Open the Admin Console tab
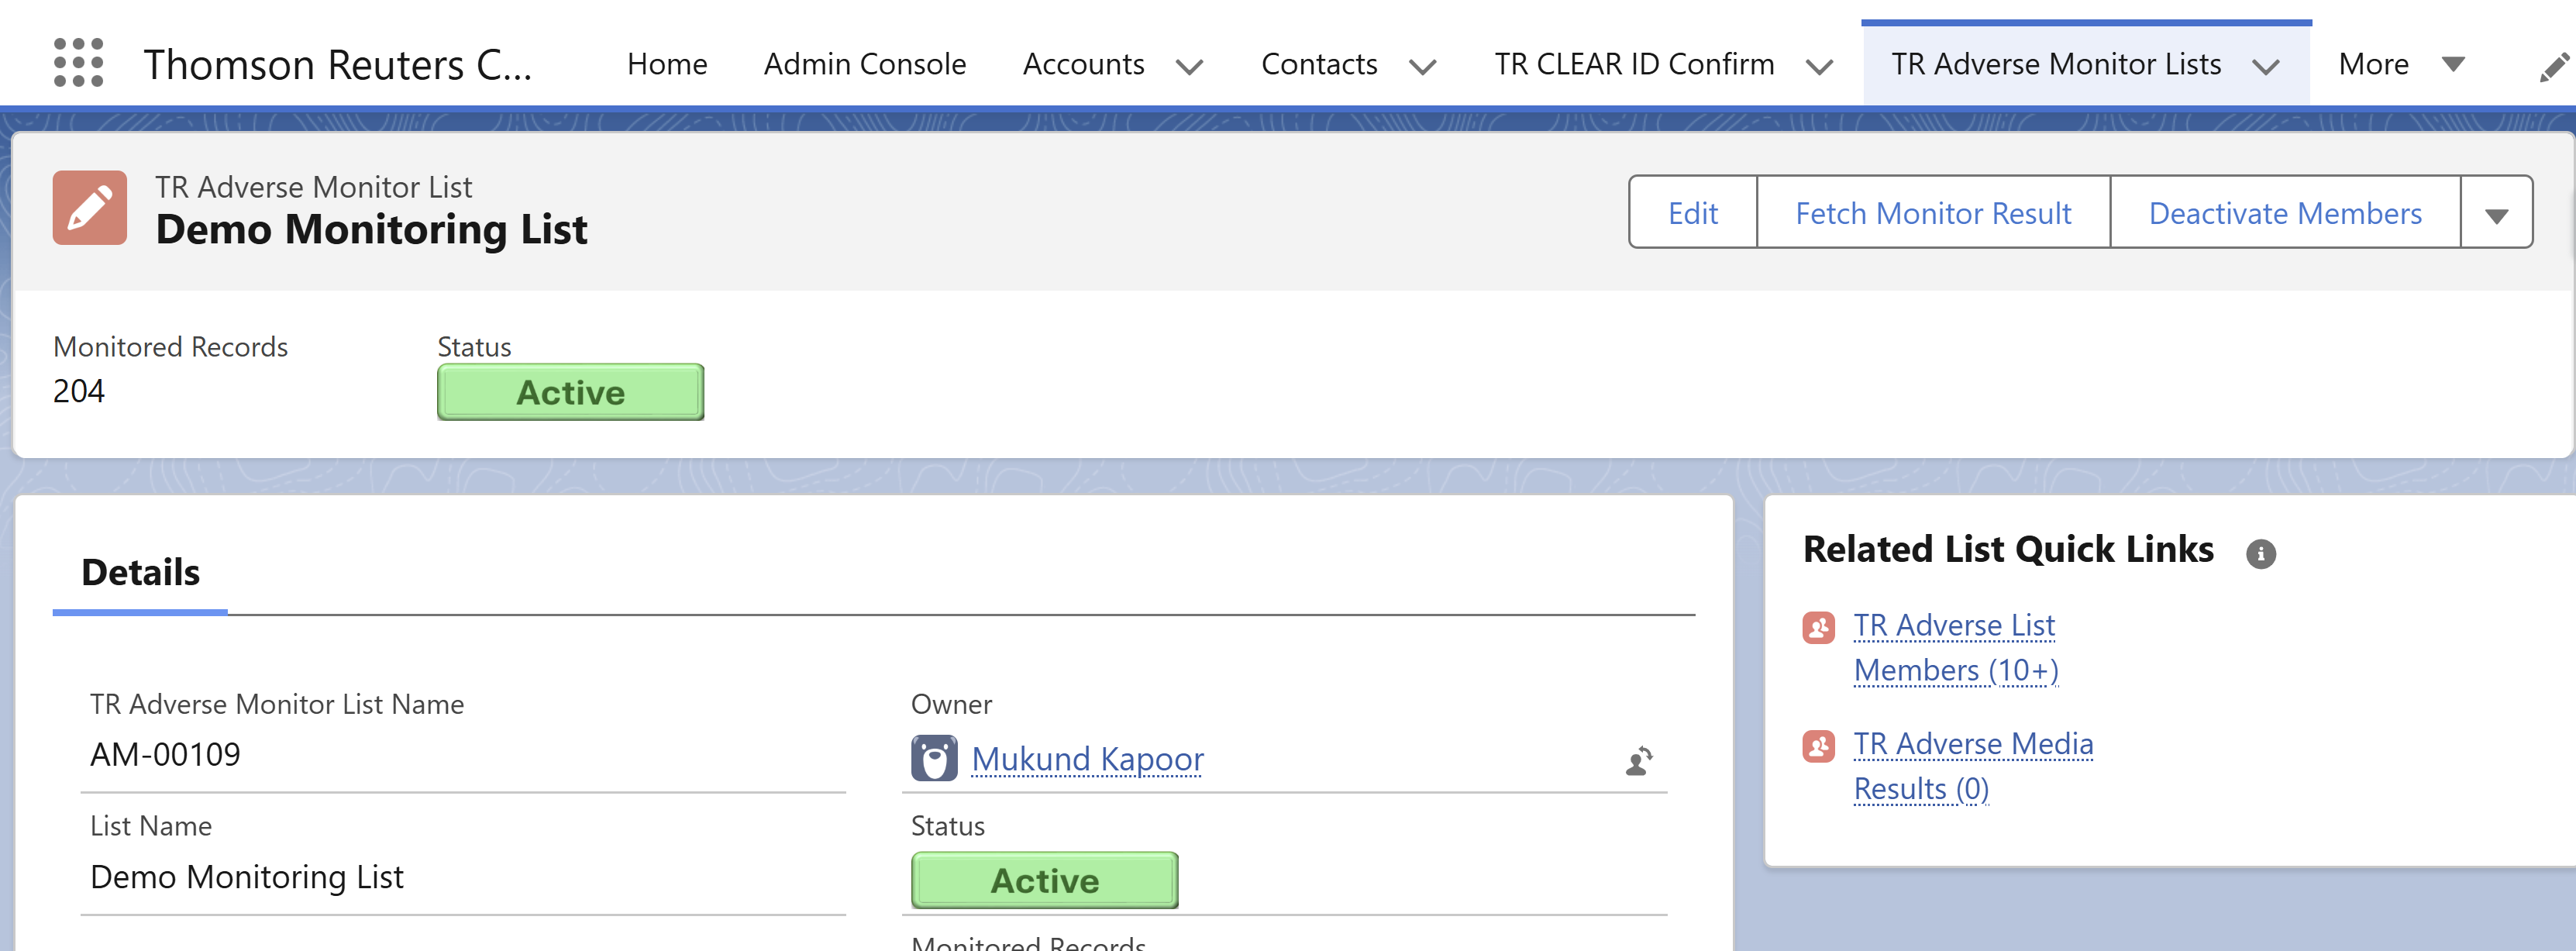Screen dimensions: 2576x951 865,64
